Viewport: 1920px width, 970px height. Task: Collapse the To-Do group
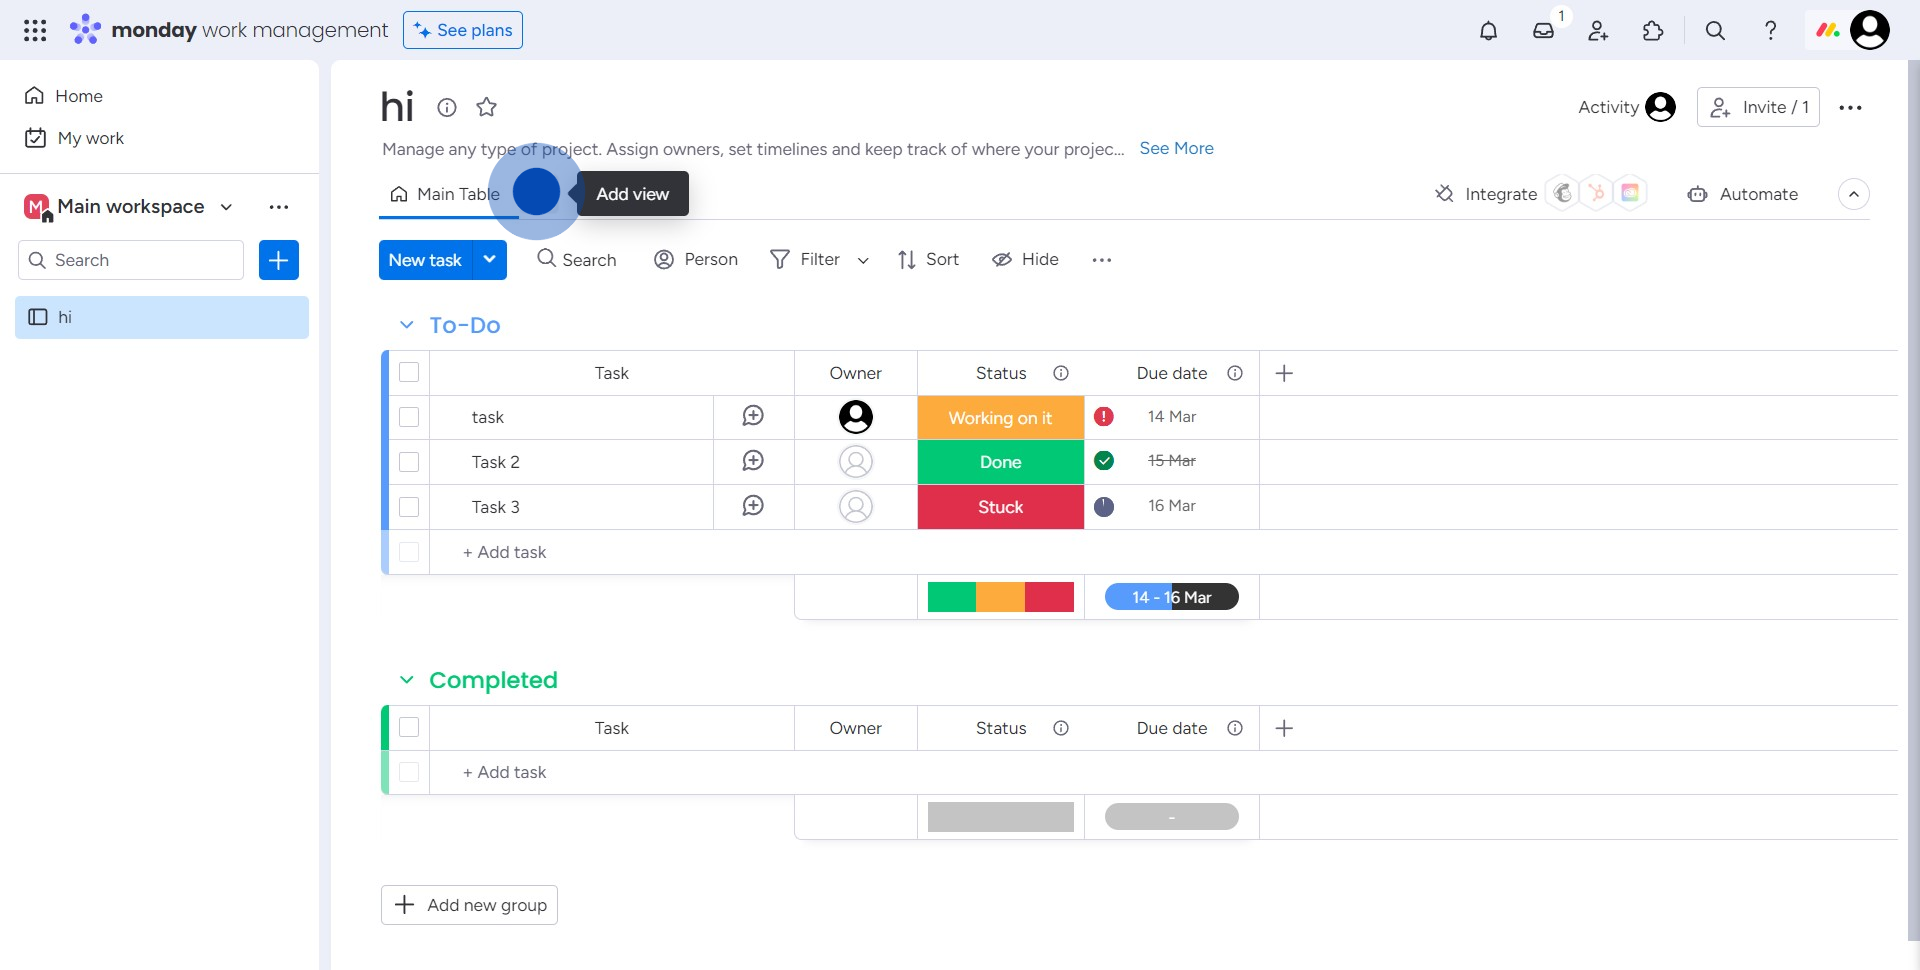tap(406, 325)
